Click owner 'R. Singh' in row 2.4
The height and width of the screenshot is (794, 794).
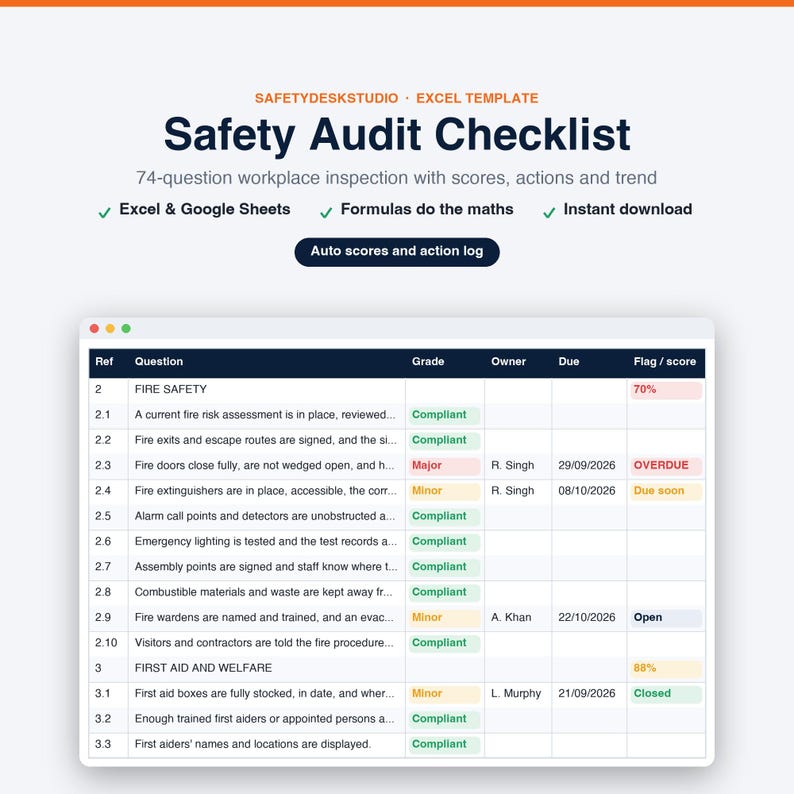(512, 491)
